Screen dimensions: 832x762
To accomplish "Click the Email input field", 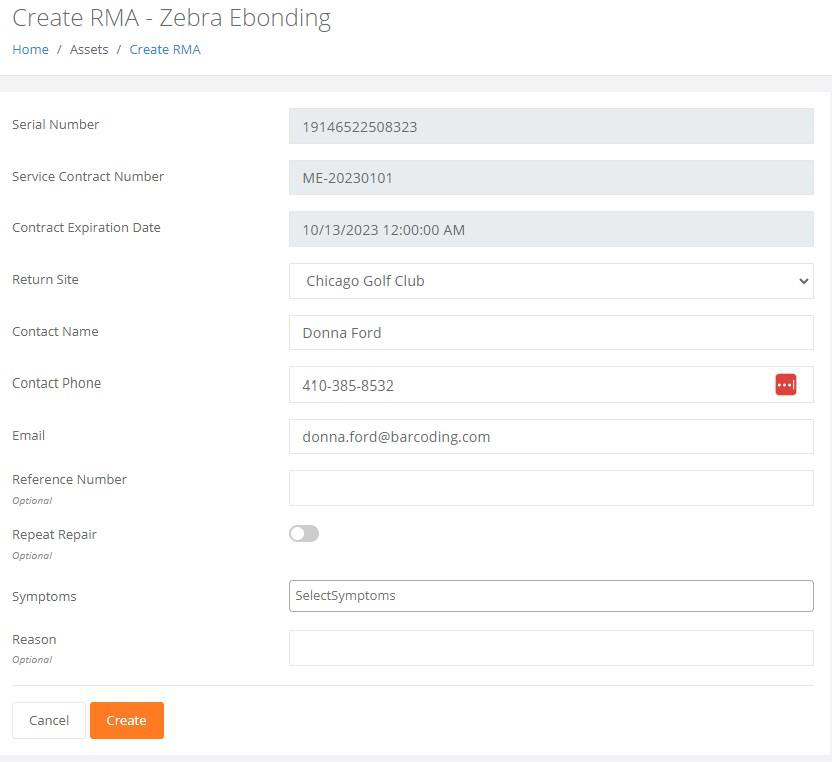I will [551, 436].
